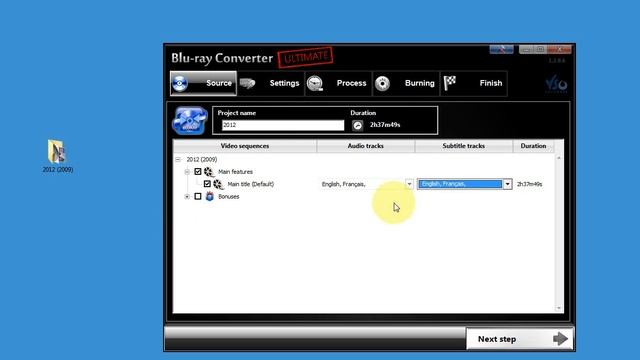Click the highlighted subtitle English, Français field

point(460,184)
